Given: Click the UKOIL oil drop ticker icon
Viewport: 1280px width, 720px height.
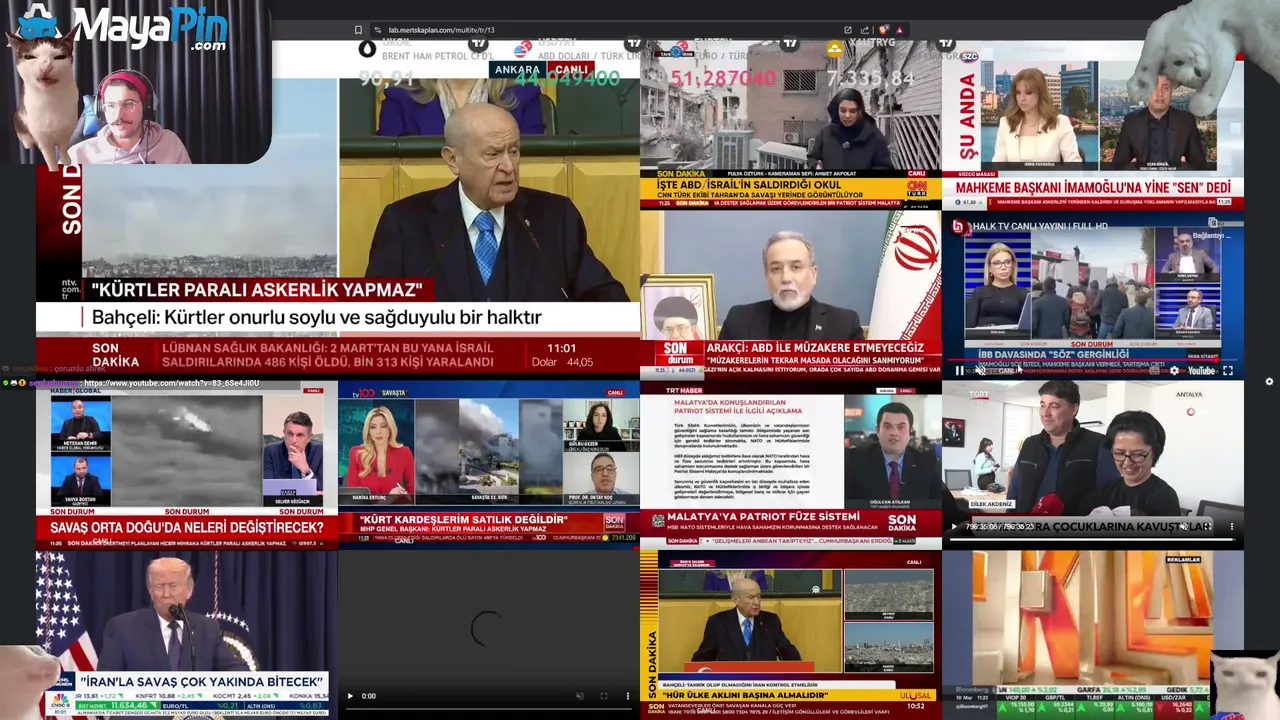Looking at the screenshot, I should [x=368, y=47].
